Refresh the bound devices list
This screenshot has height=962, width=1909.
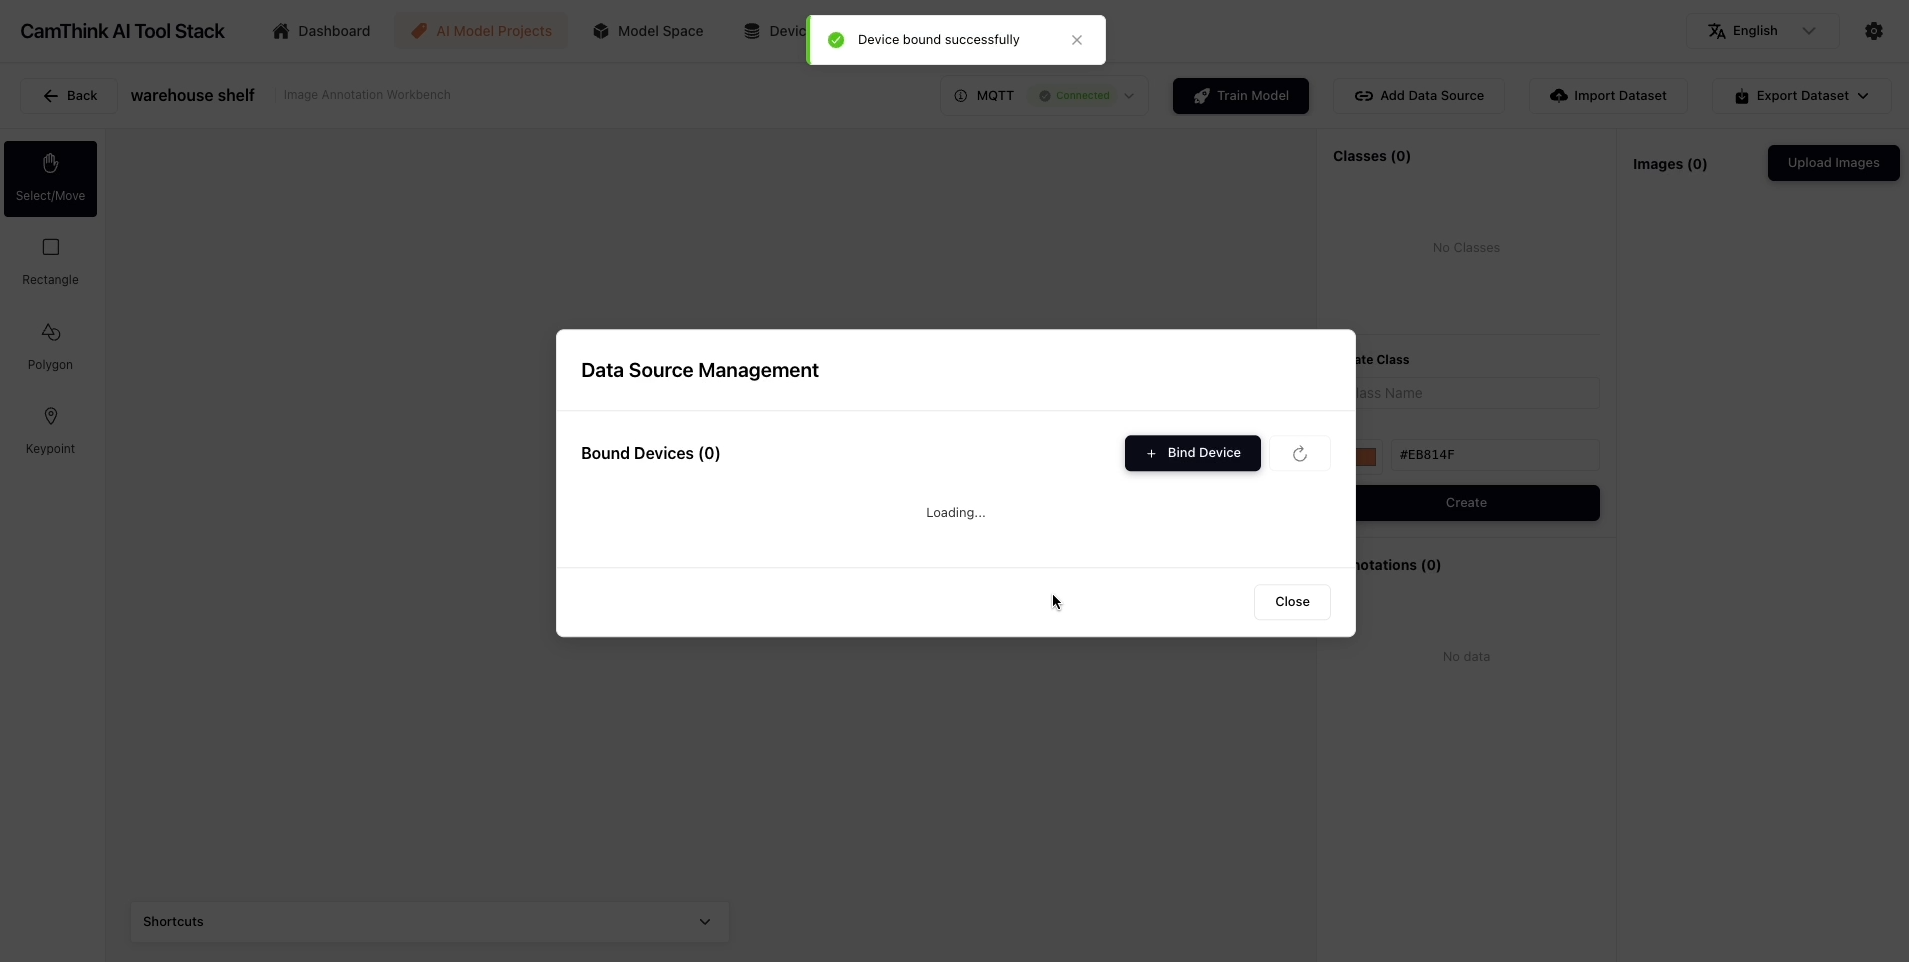coord(1299,454)
